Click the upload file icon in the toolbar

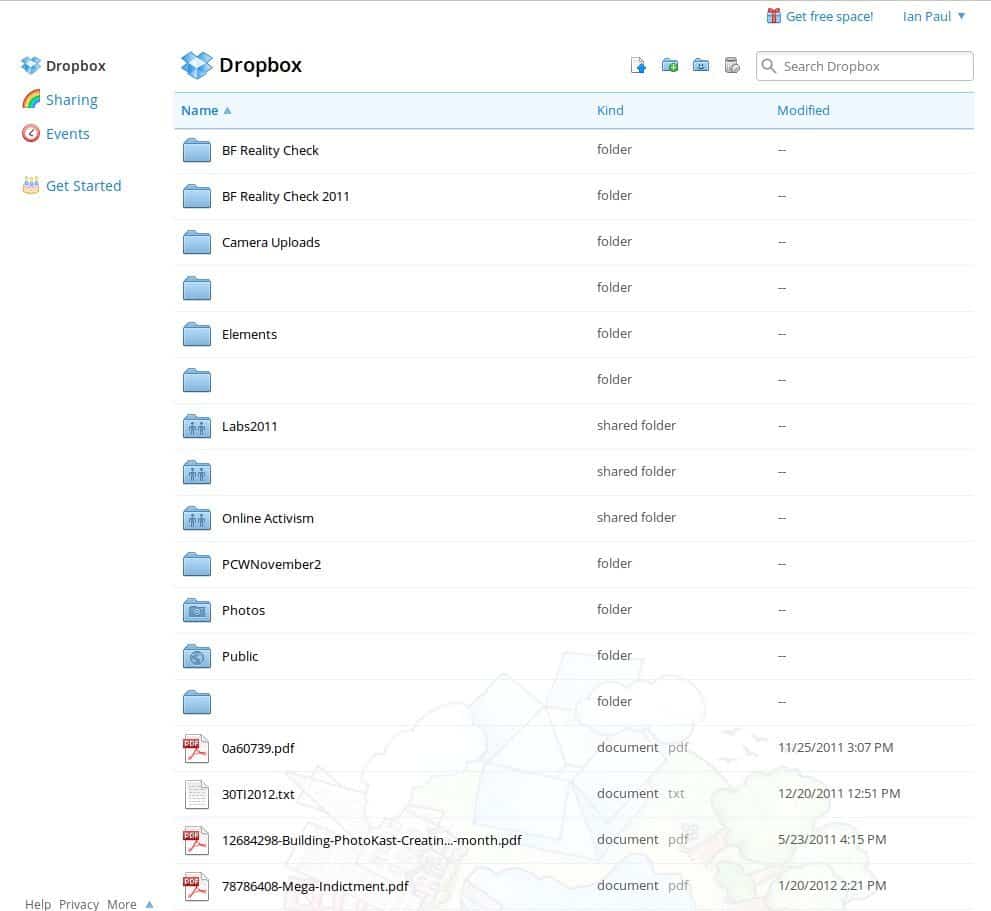638,65
